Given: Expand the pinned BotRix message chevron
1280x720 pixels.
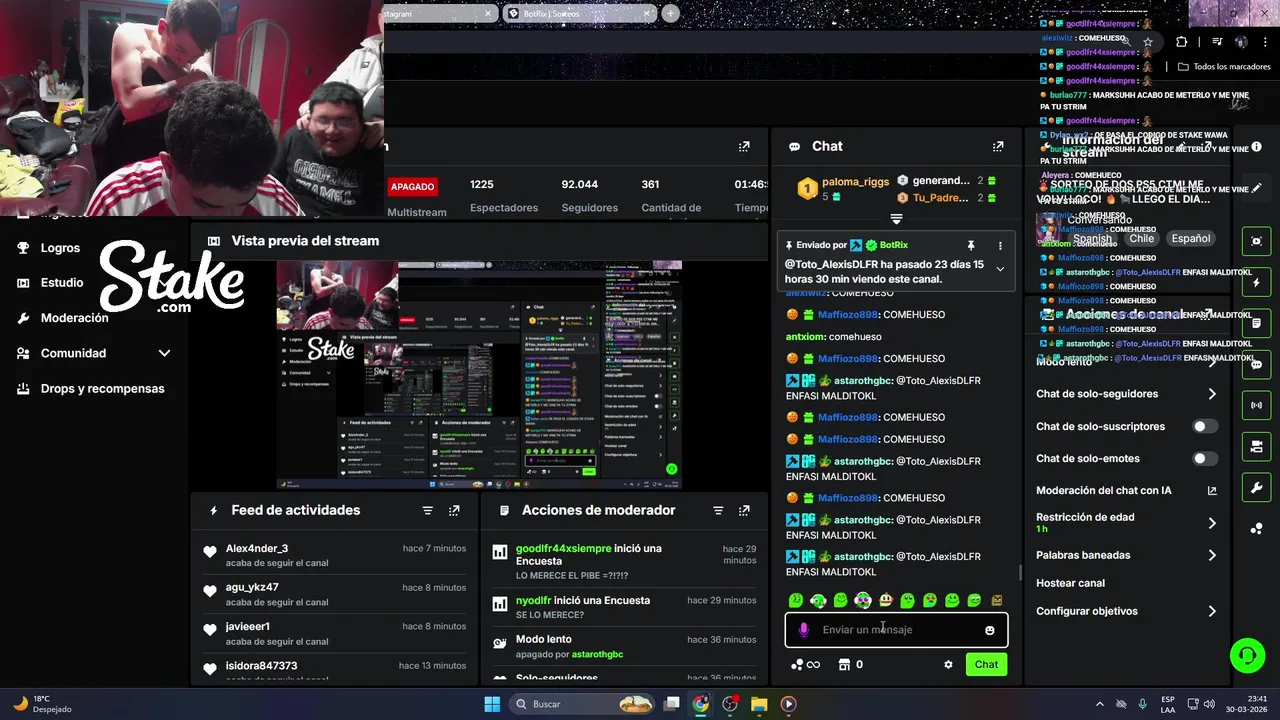Looking at the screenshot, I should coord(1001,269).
